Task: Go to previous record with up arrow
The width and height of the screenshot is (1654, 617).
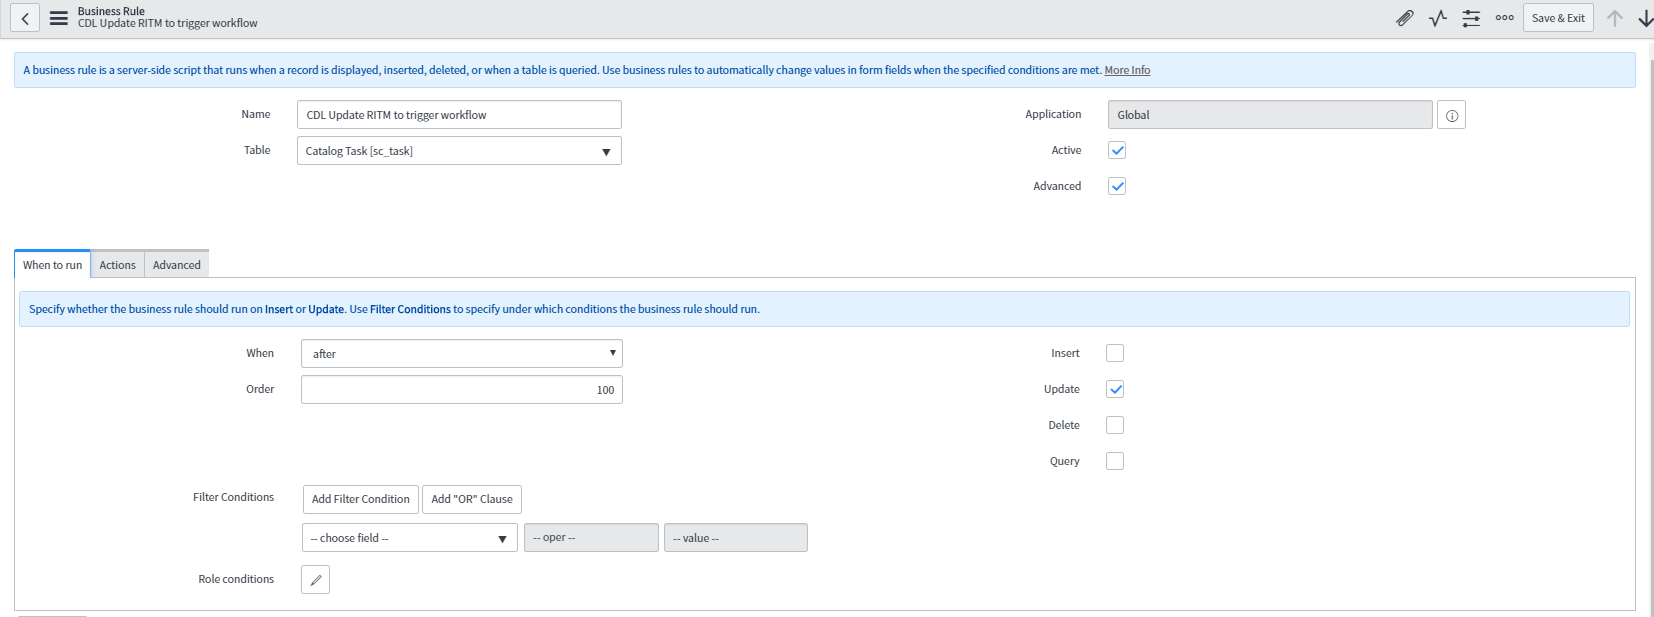Action: pos(1614,18)
